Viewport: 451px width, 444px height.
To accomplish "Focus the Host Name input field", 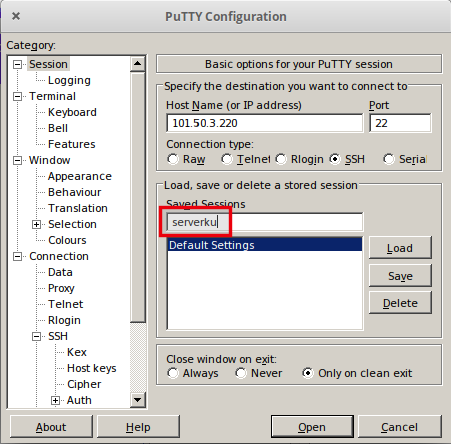I will click(265, 123).
